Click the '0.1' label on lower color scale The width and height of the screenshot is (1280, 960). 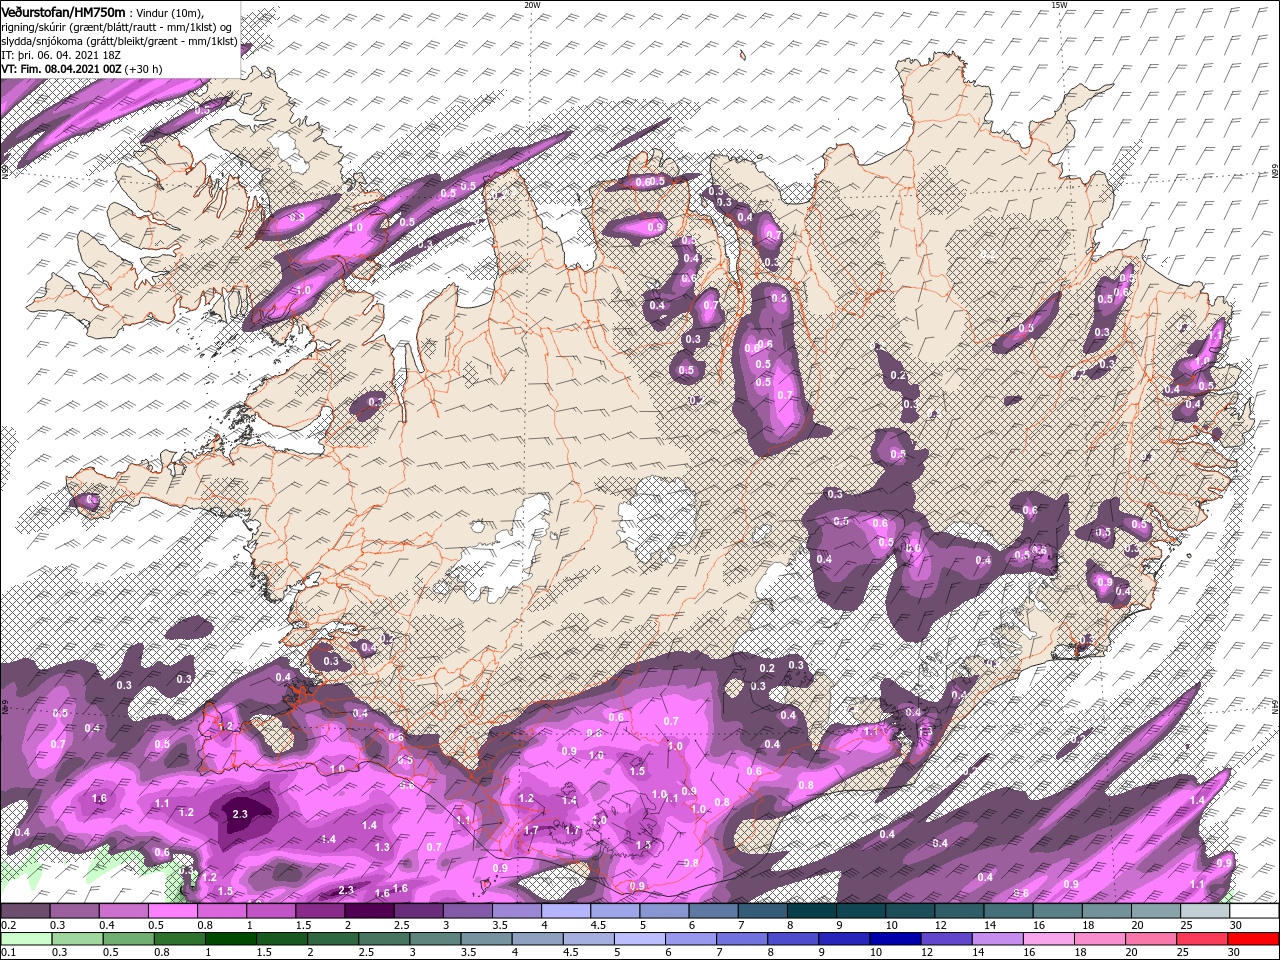pos(9,953)
